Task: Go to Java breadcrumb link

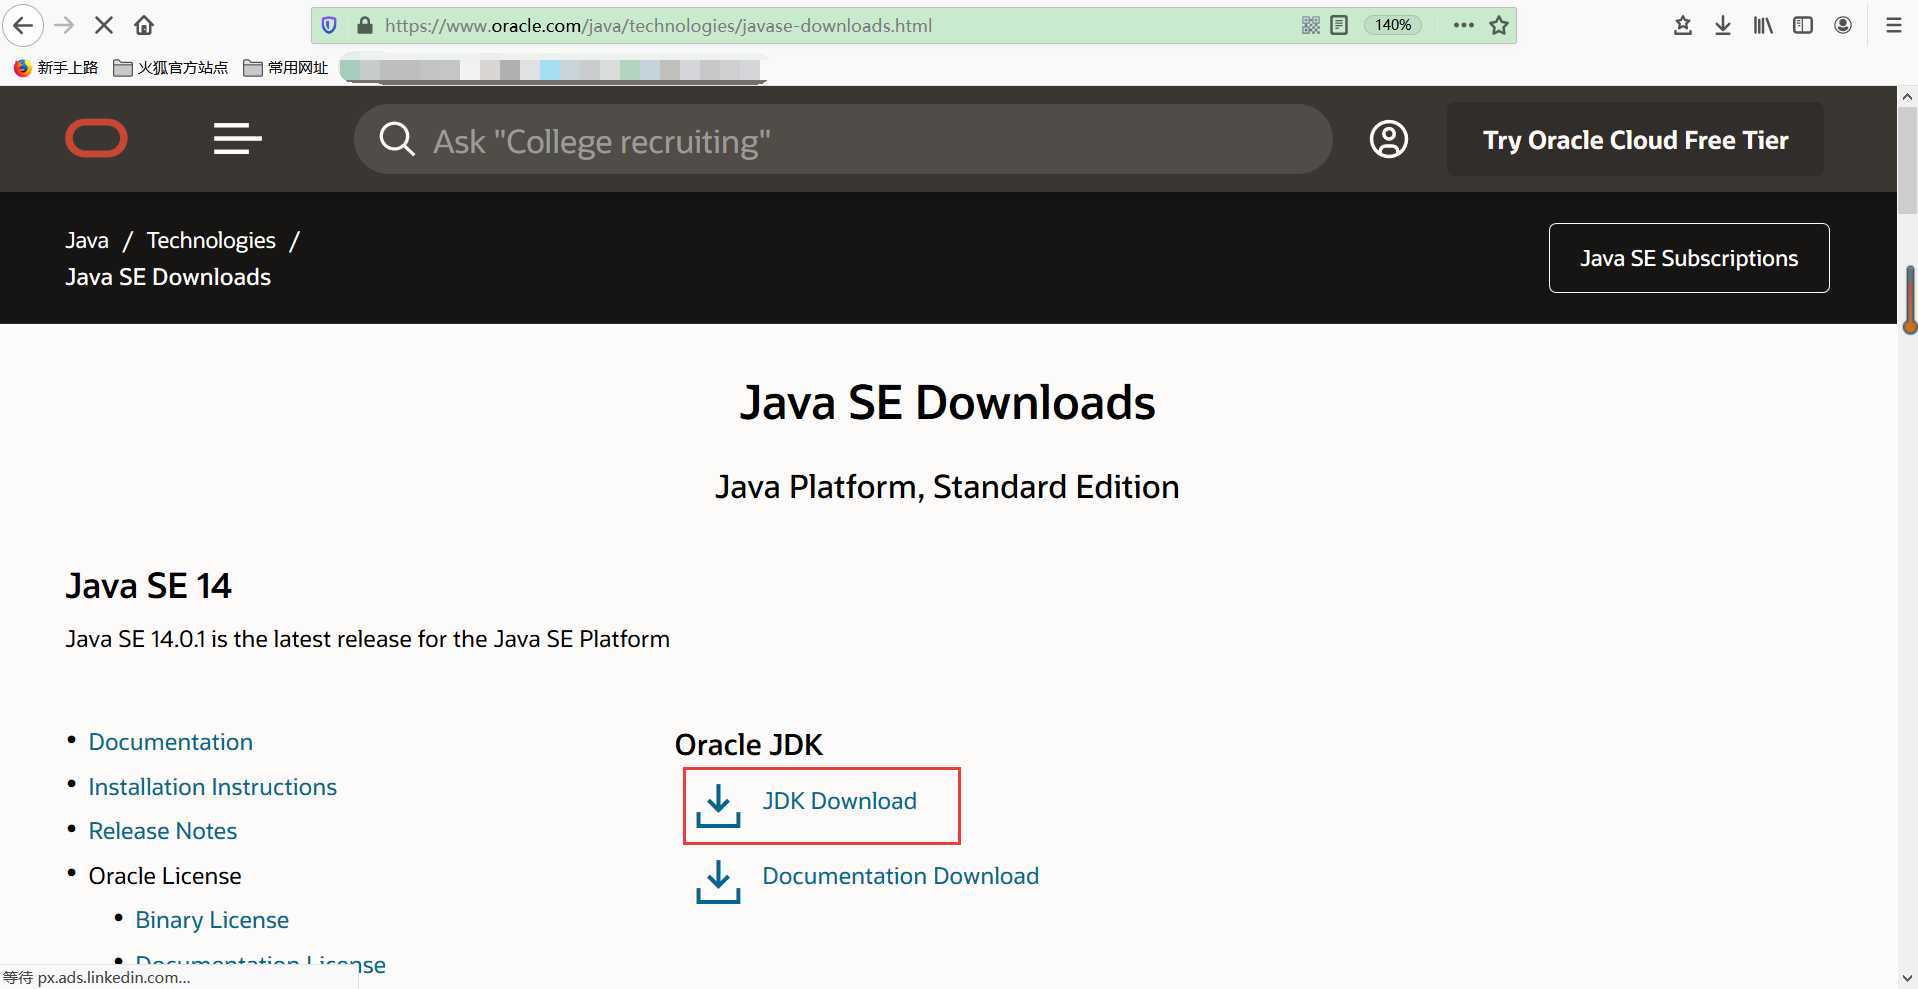Action: [x=87, y=240]
